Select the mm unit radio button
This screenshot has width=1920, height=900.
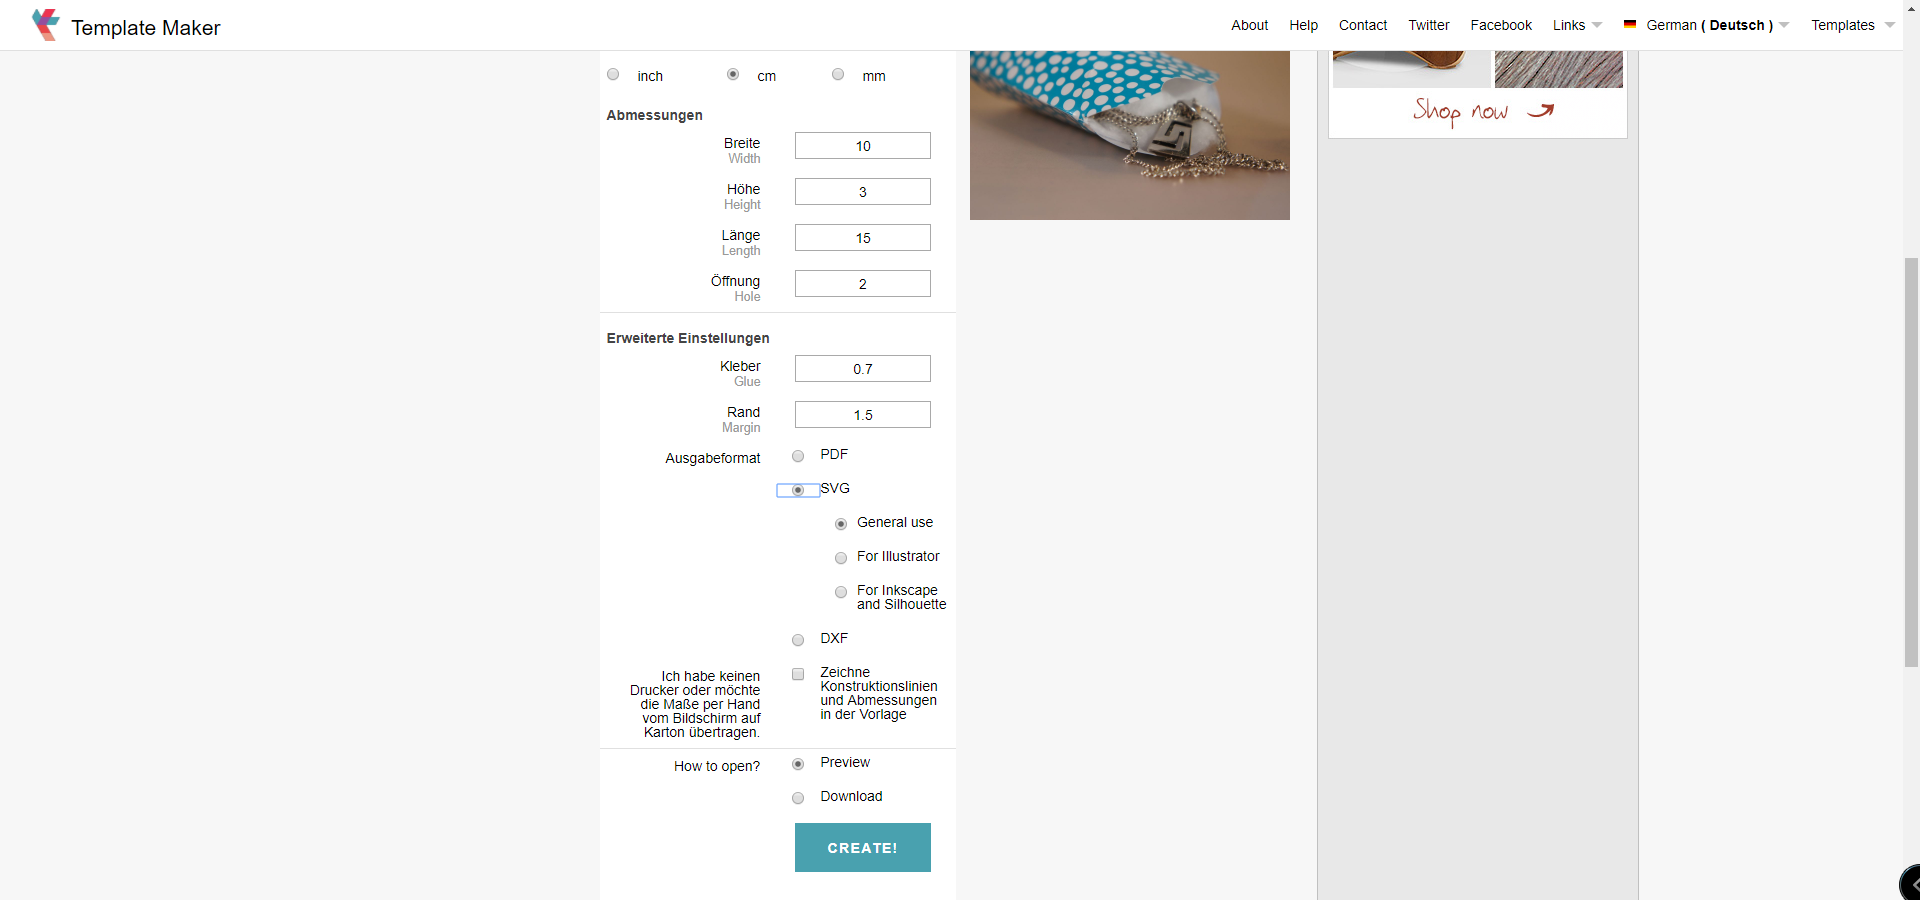pos(838,75)
